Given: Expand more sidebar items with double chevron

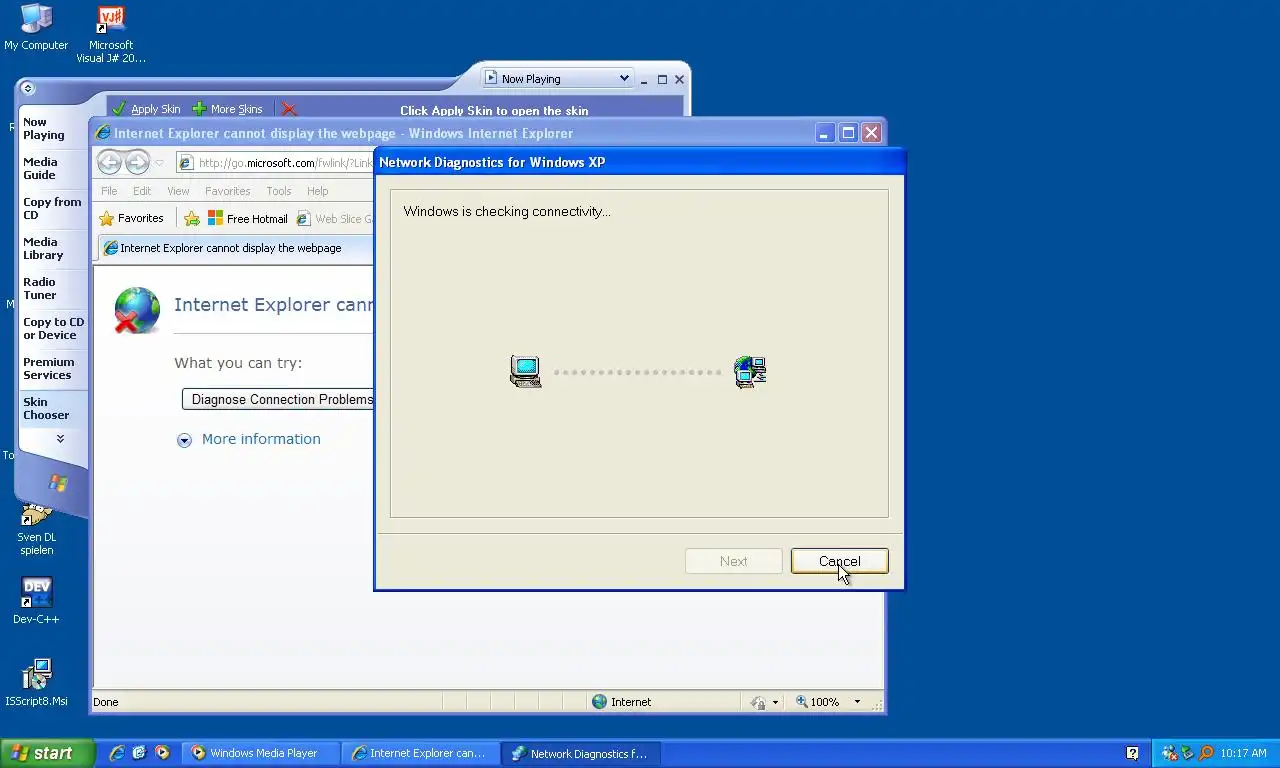Looking at the screenshot, I should (60, 439).
